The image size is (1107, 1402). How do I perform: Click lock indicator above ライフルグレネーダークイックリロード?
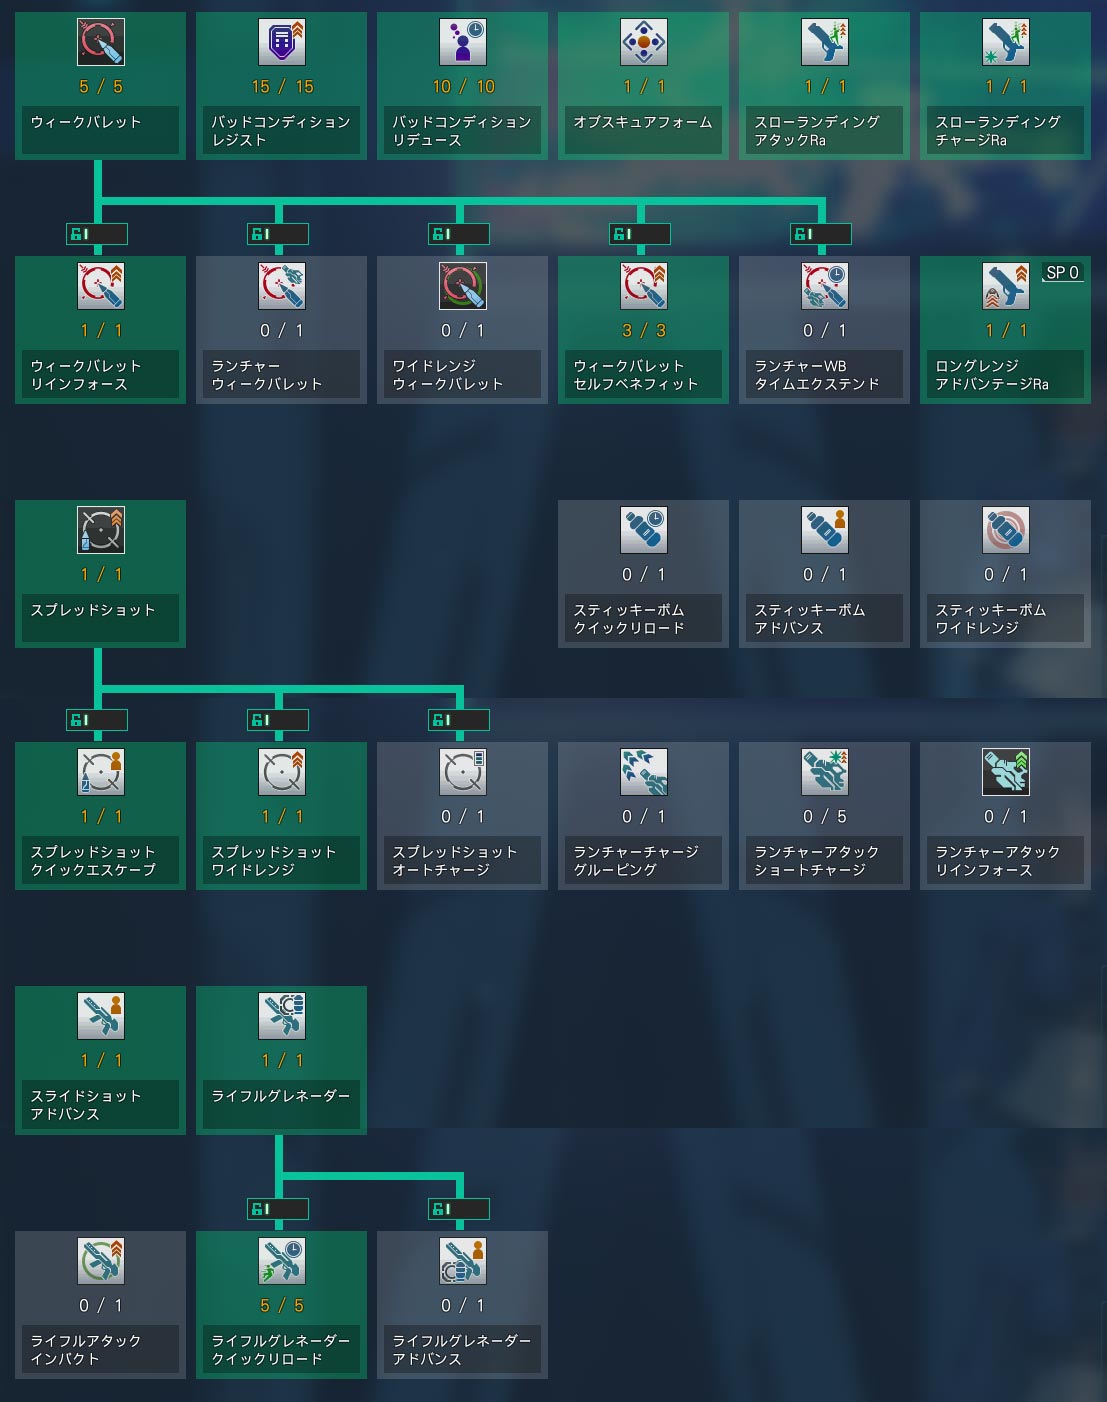(278, 1209)
